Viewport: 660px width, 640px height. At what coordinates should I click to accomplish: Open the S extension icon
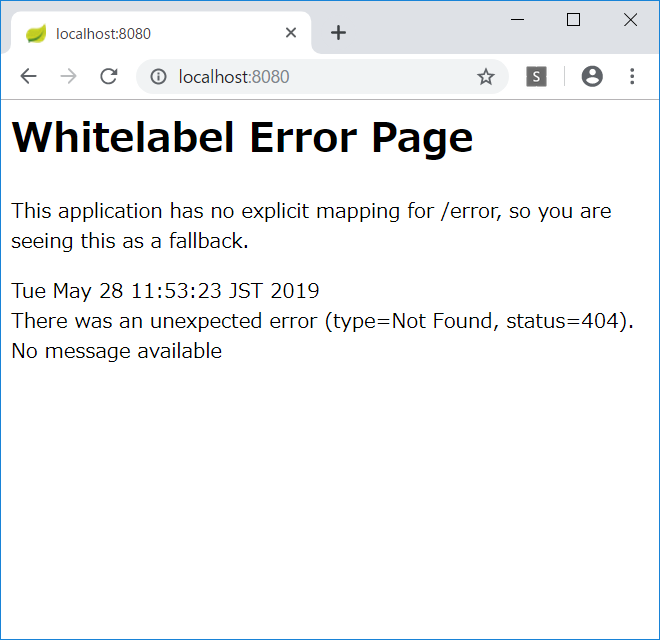pyautogui.click(x=536, y=77)
